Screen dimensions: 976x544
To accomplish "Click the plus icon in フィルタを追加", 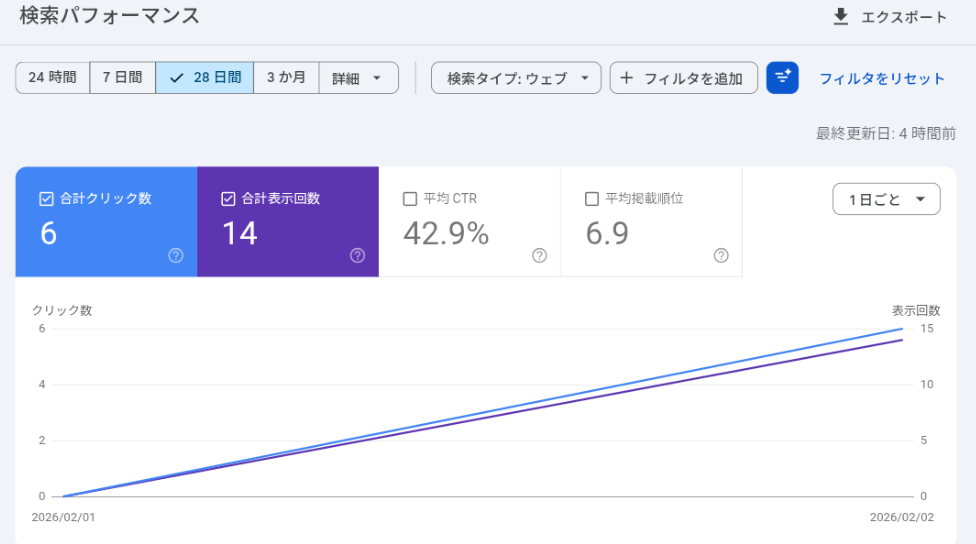I will 627,78.
